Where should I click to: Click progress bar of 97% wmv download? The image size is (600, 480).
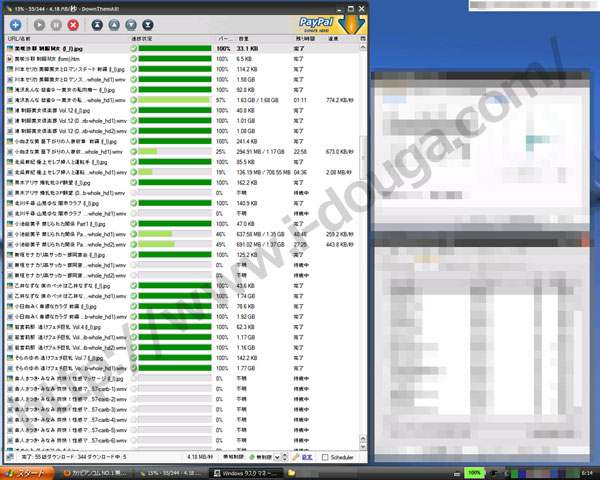(175, 101)
